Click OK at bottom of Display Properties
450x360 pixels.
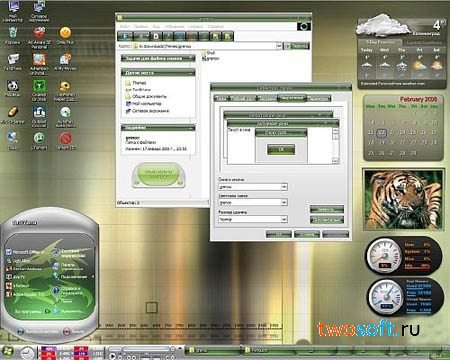tap(279, 234)
